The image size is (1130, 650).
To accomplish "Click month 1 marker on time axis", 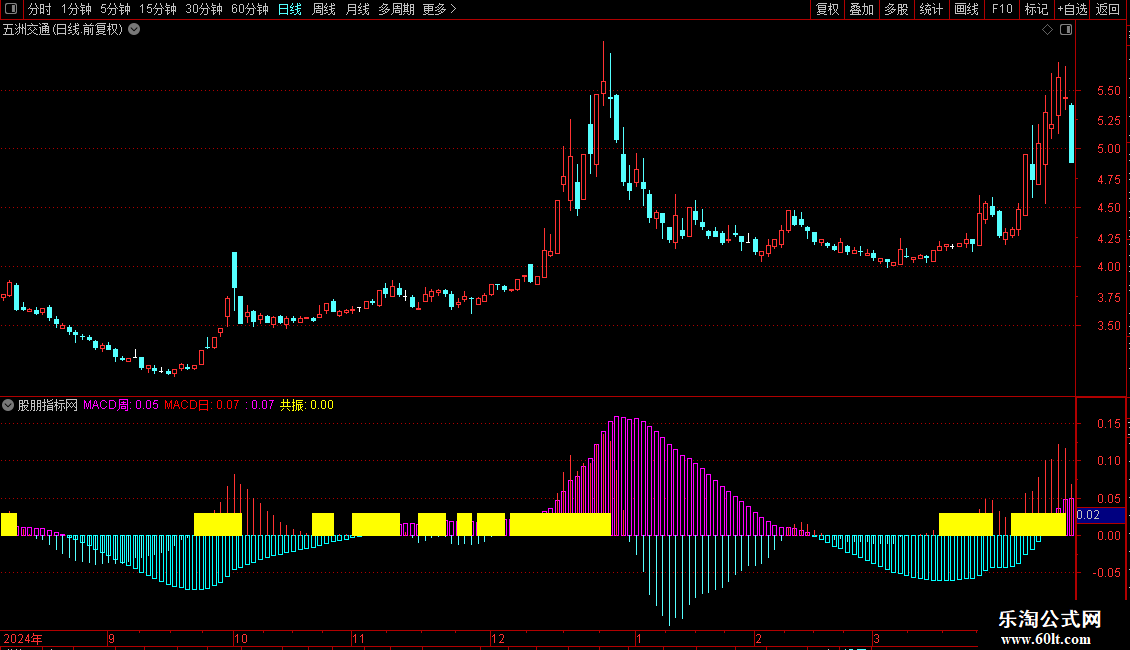I will 639,638.
